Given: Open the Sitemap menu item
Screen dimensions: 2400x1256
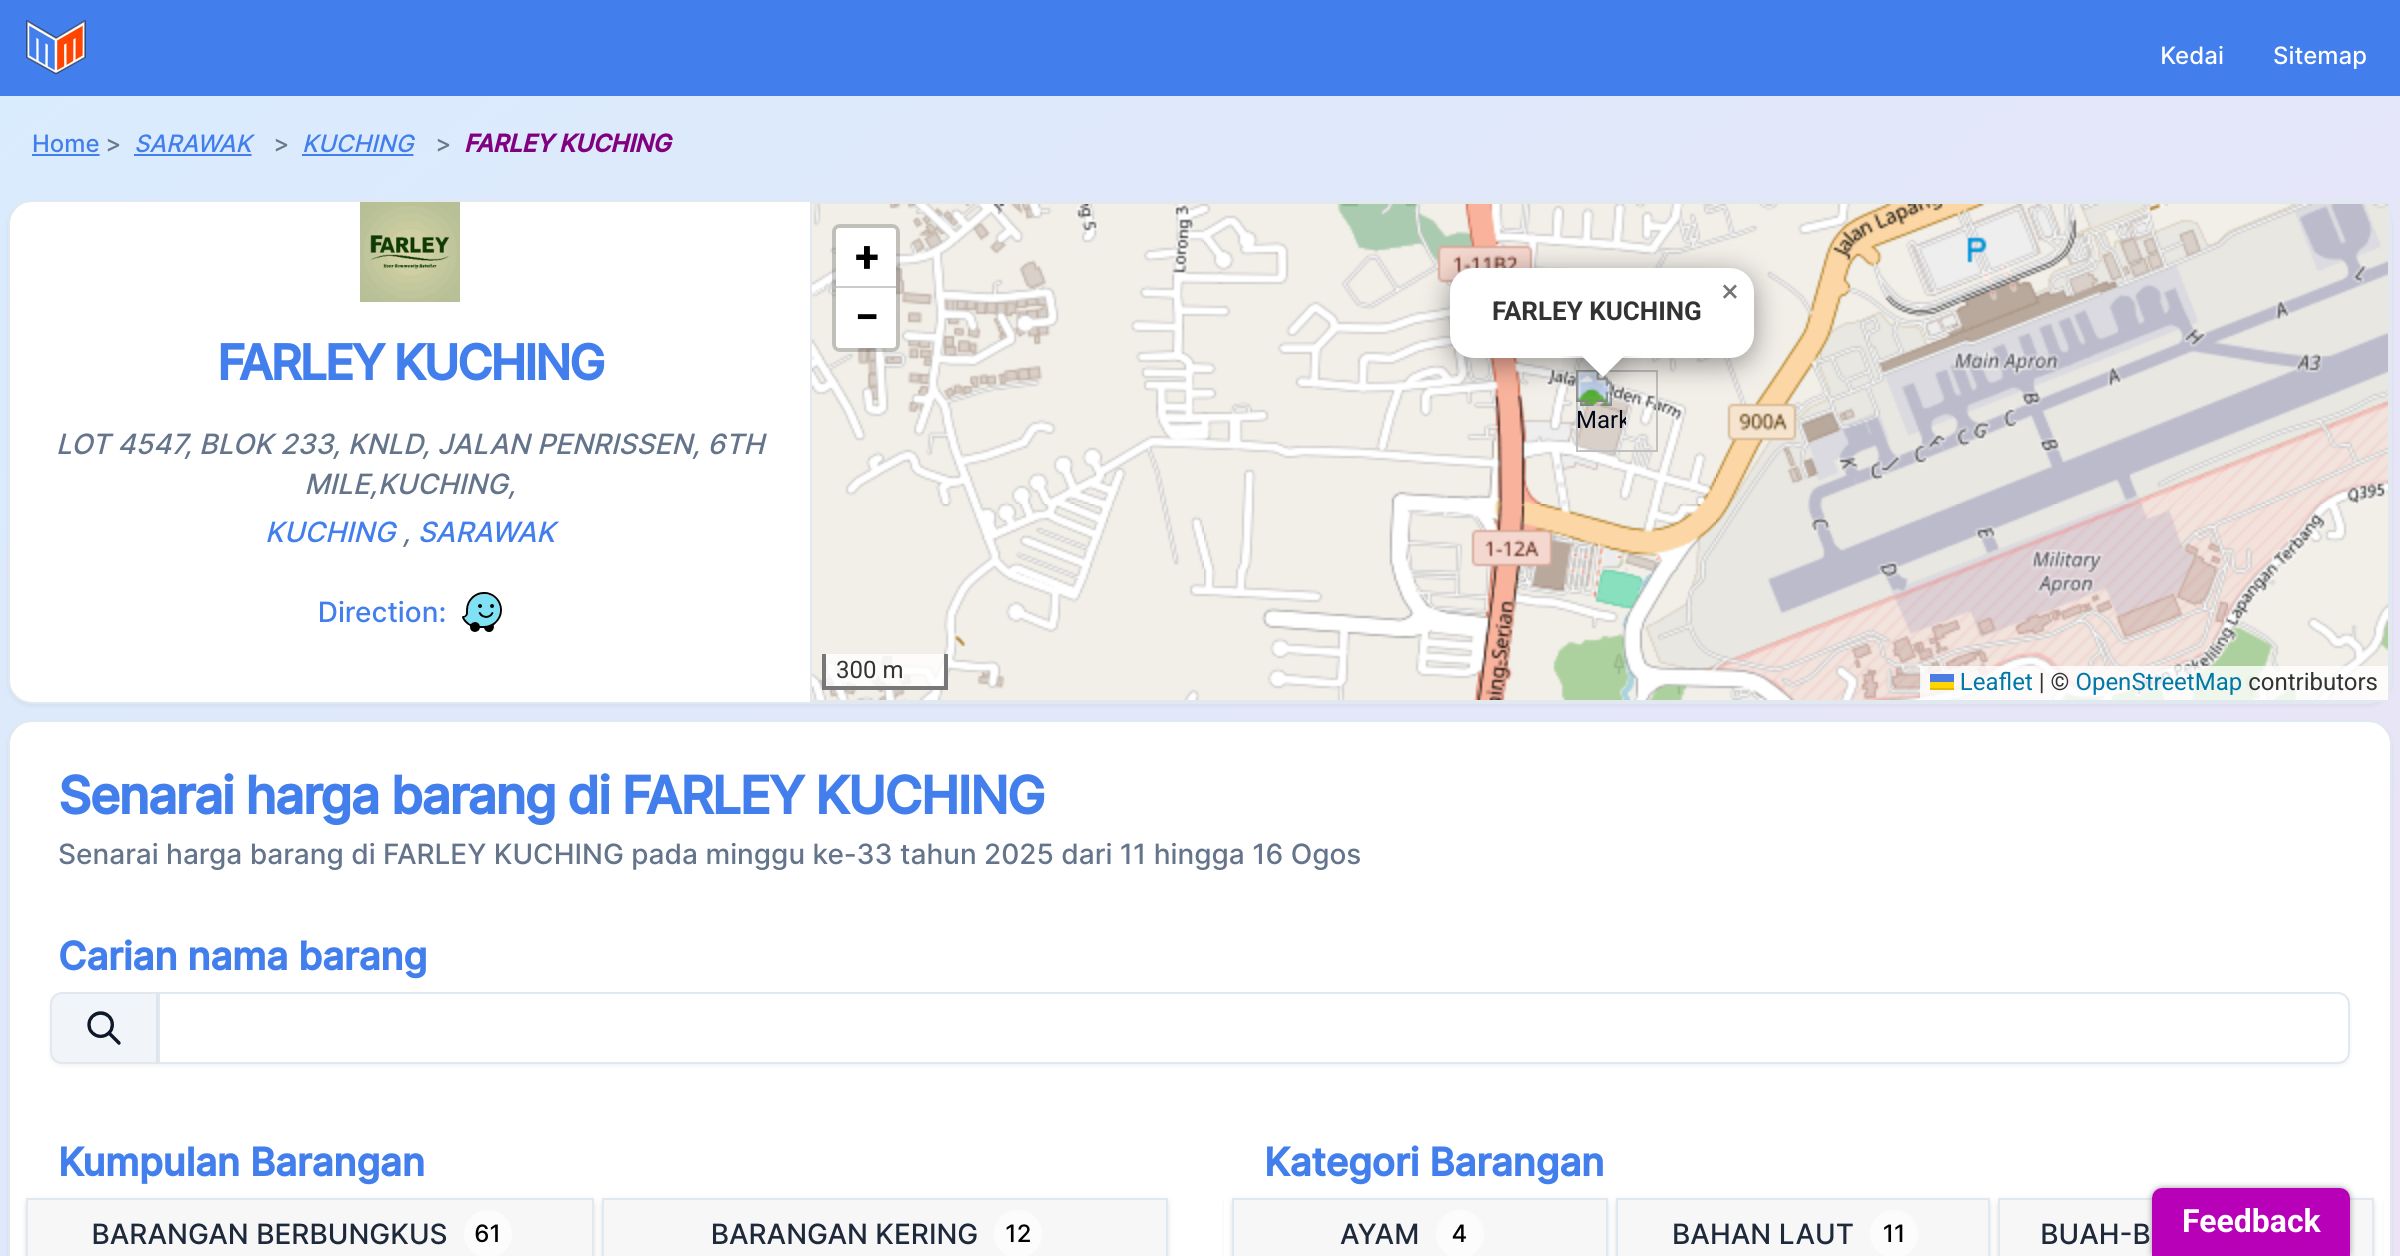Looking at the screenshot, I should point(2319,55).
